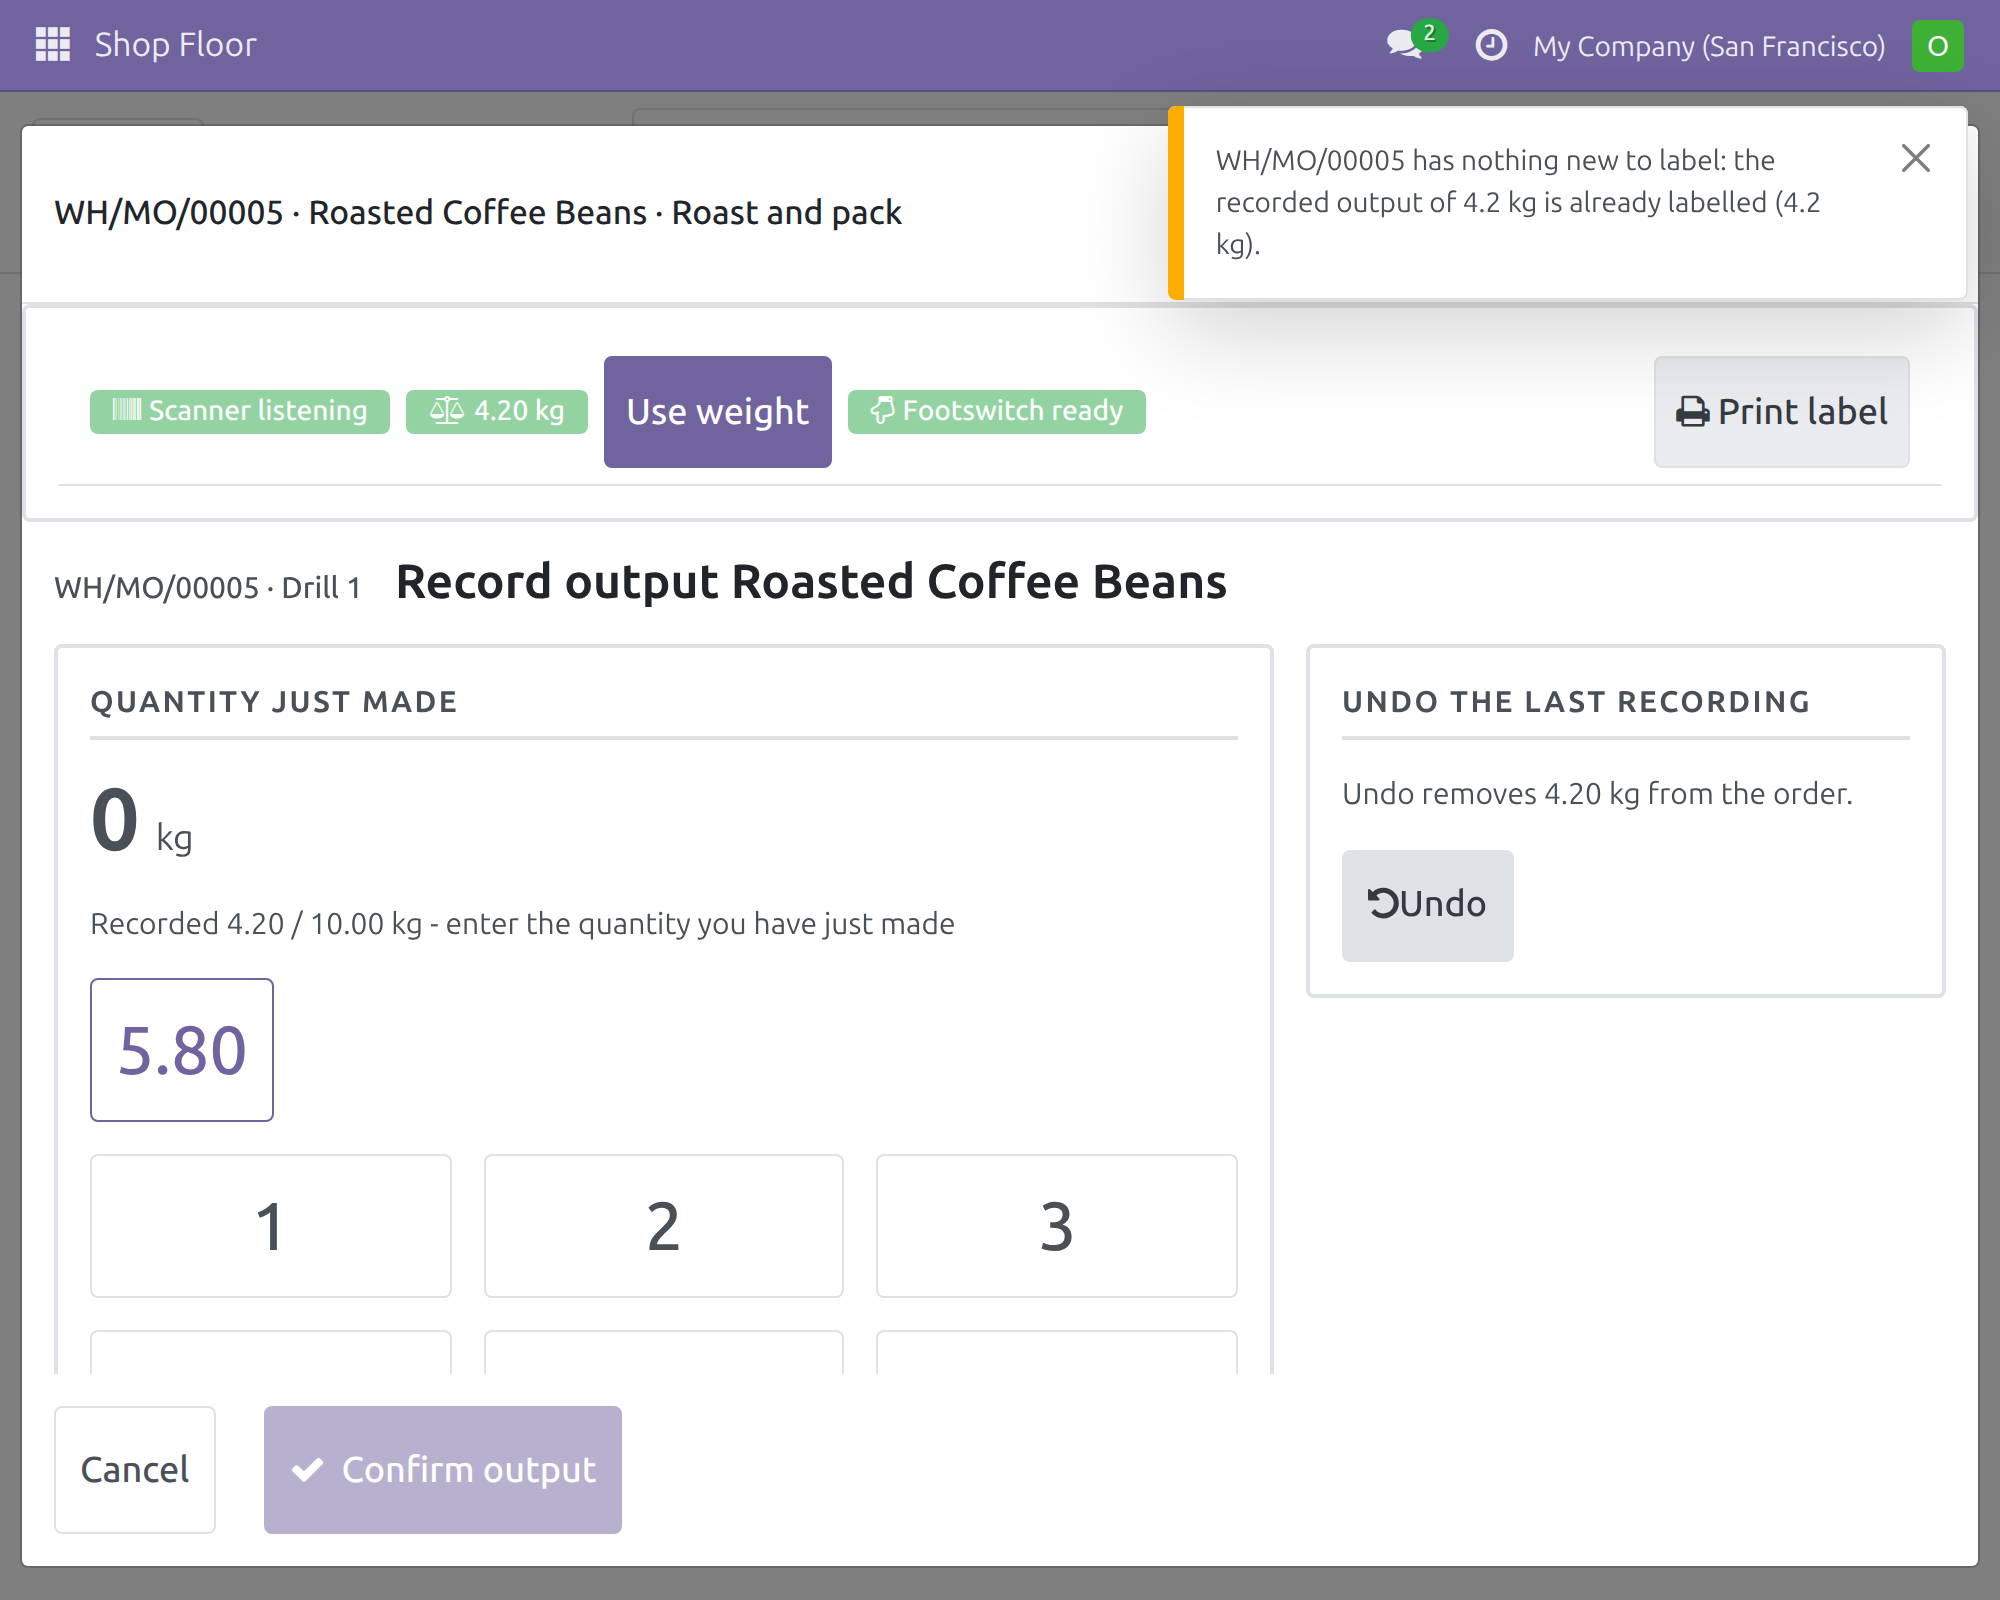This screenshot has height=1600, width=2000.
Task: Tap keypad digit 1
Action: tap(271, 1226)
